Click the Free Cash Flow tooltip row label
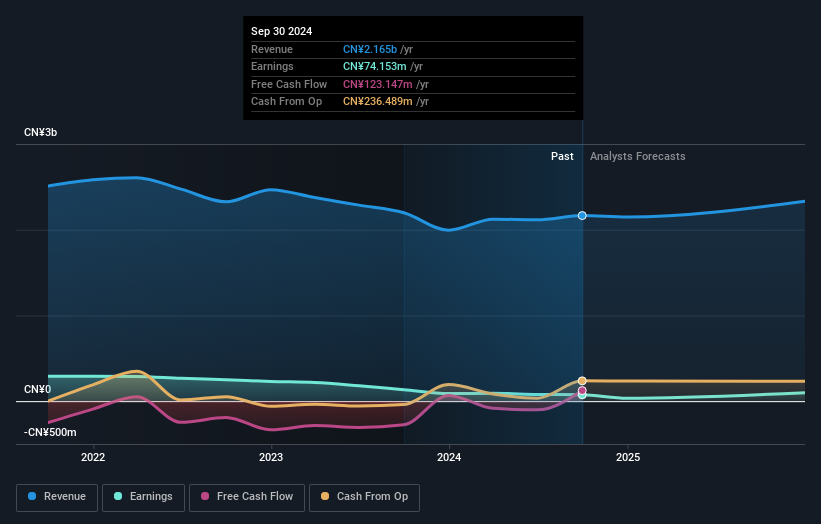This screenshot has width=821, height=524. (x=289, y=84)
